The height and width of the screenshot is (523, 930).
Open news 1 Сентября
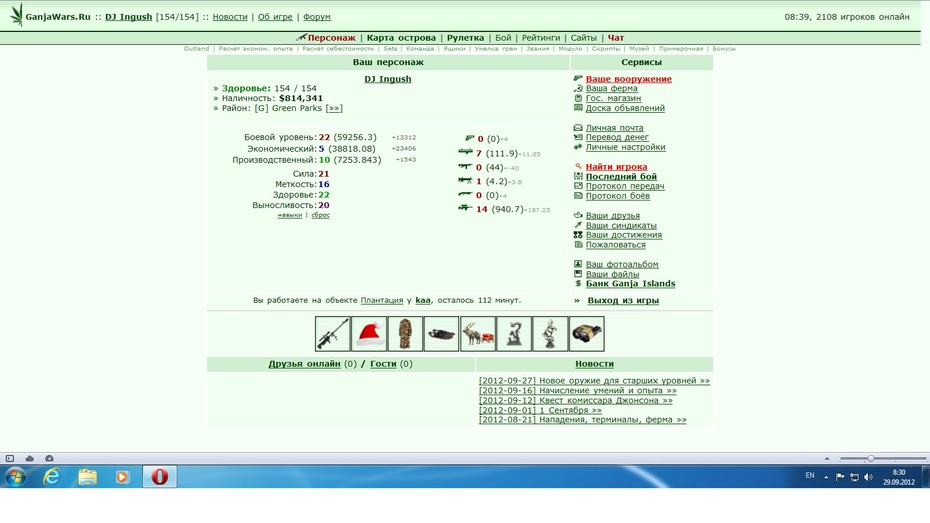(x=540, y=410)
